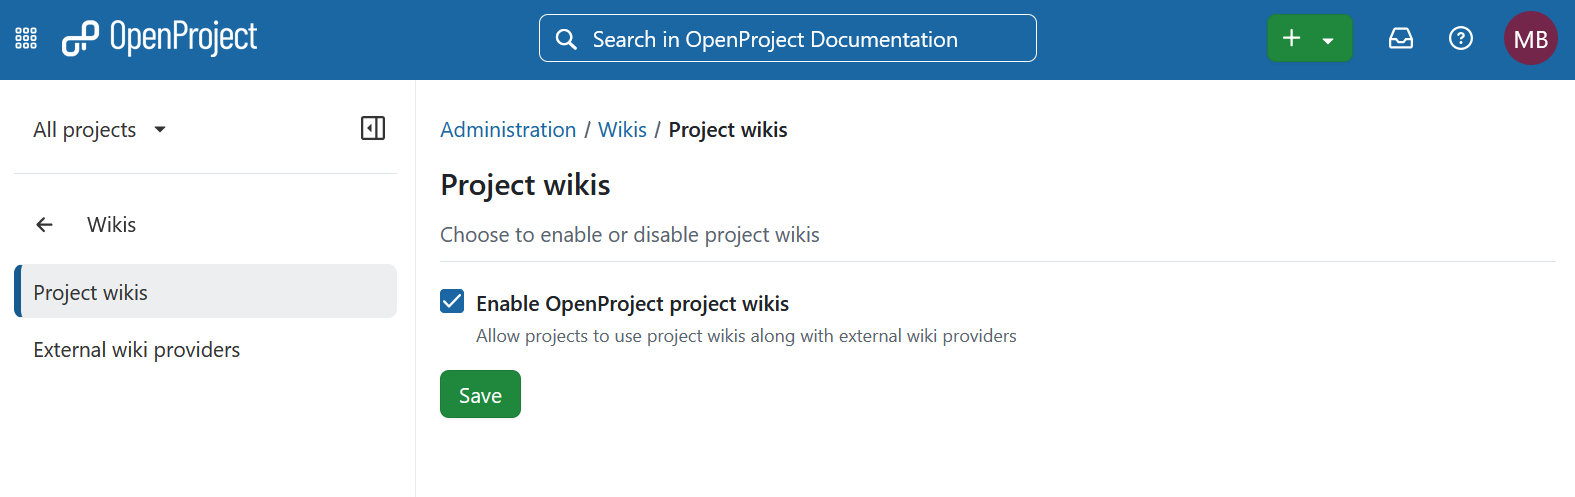Screen dimensions: 1575x497
Task: Focus the OpenProject Documentation search field
Action: tap(788, 38)
